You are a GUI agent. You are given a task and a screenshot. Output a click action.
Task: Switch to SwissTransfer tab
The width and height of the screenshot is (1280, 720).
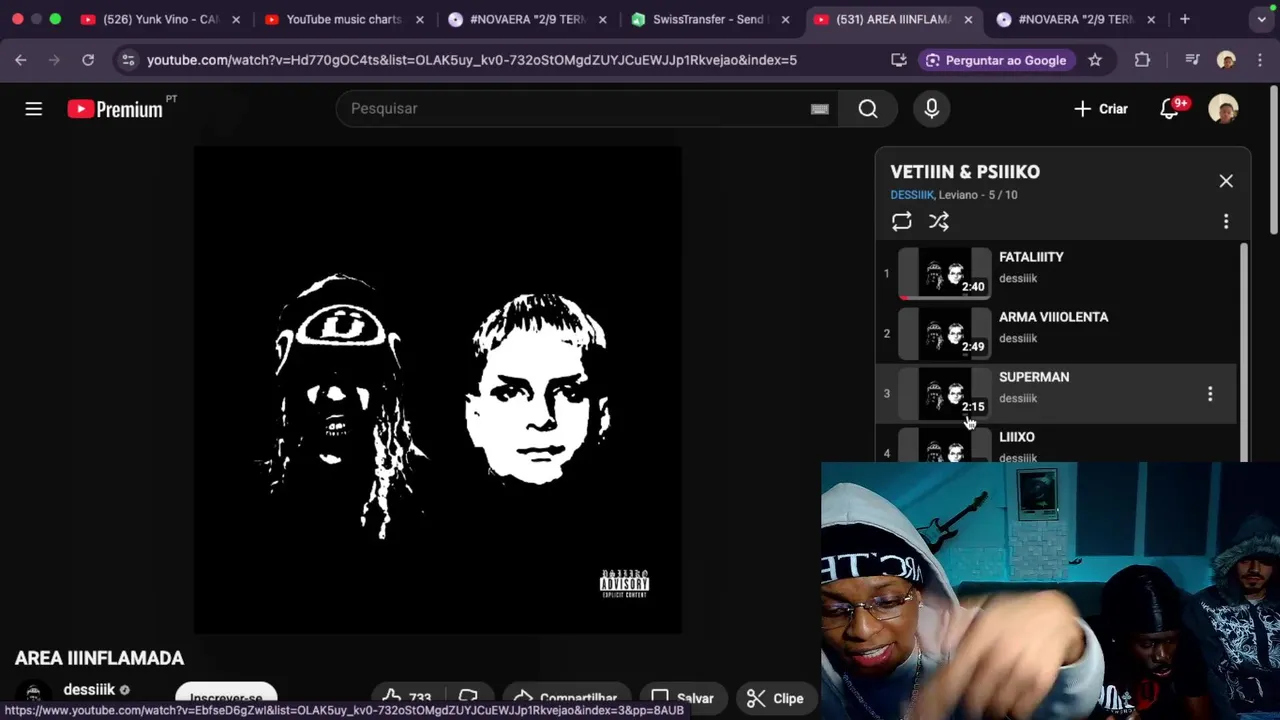pyautogui.click(x=709, y=19)
